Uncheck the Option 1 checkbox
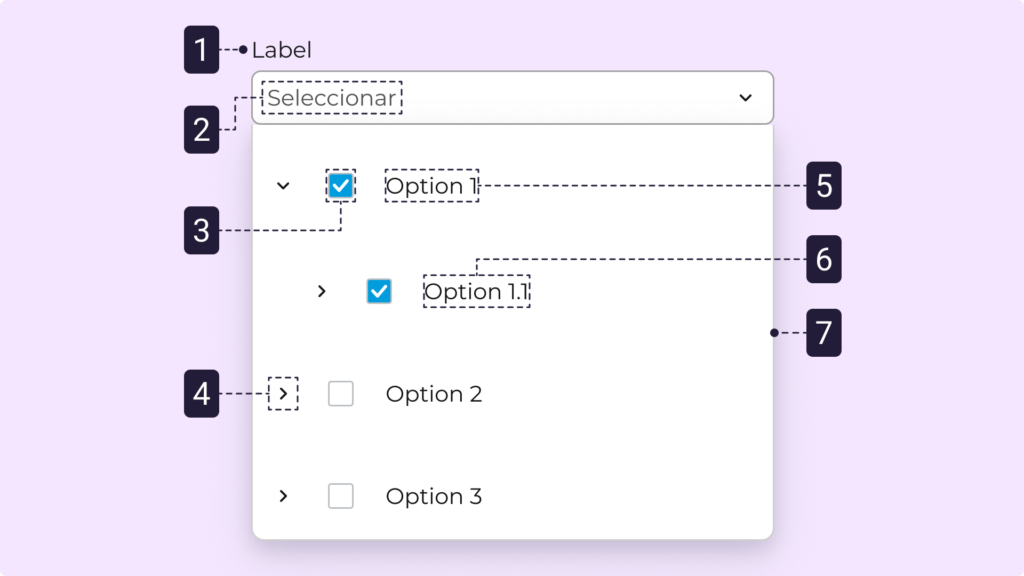Image resolution: width=1024 pixels, height=576 pixels. [x=341, y=186]
